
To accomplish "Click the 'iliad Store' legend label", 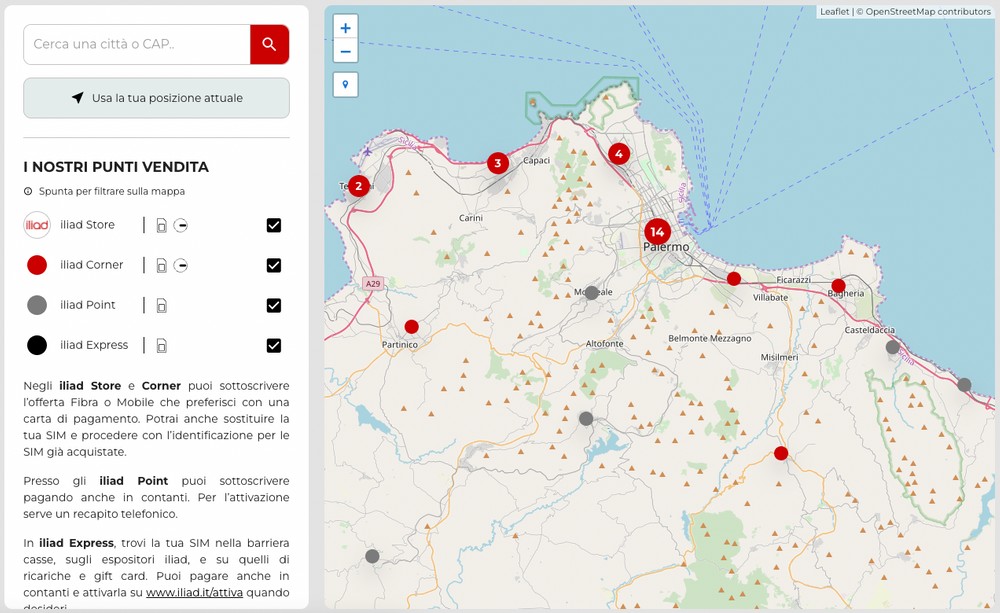I will tap(87, 225).
